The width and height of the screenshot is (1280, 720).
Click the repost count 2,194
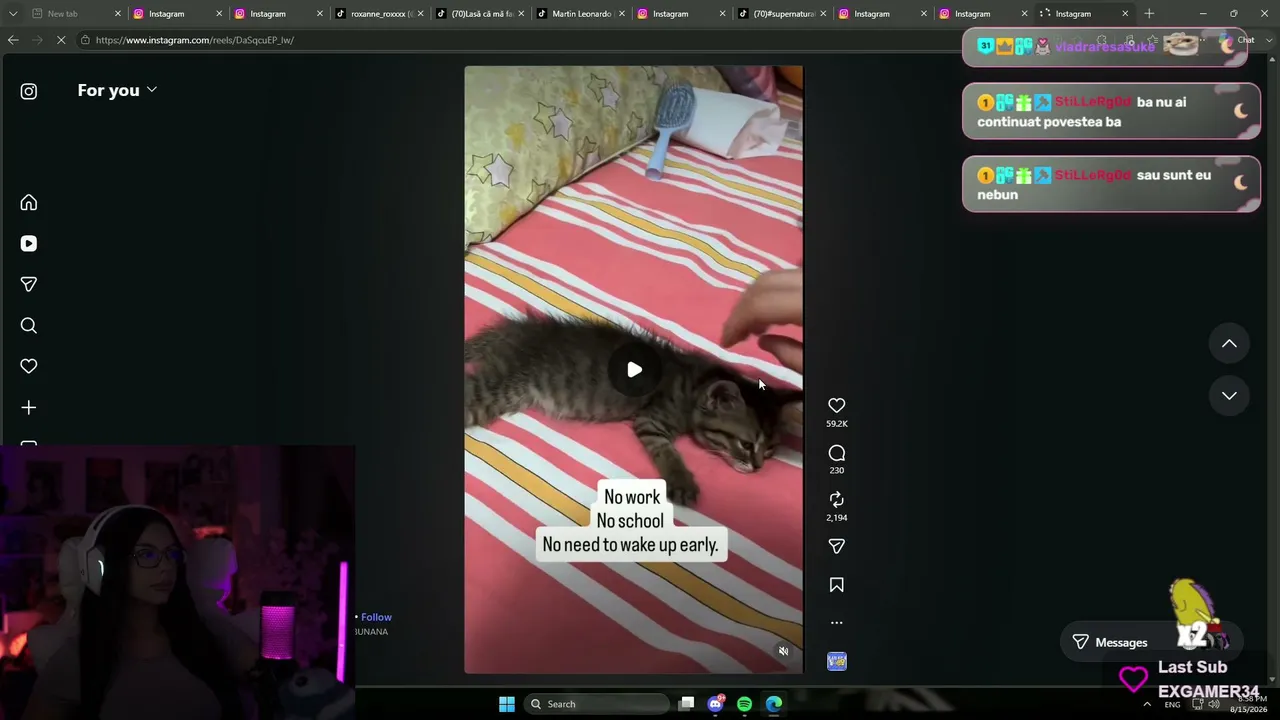click(837, 518)
